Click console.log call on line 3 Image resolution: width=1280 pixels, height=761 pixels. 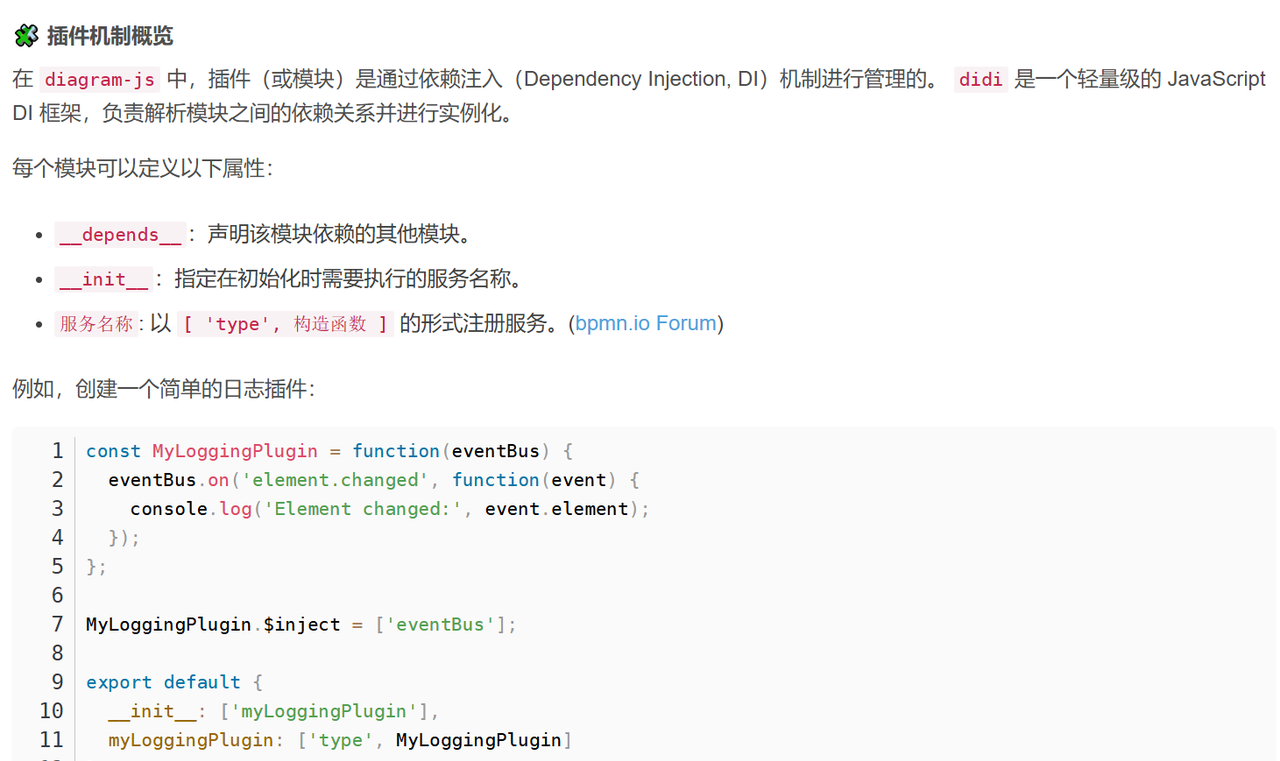191,509
